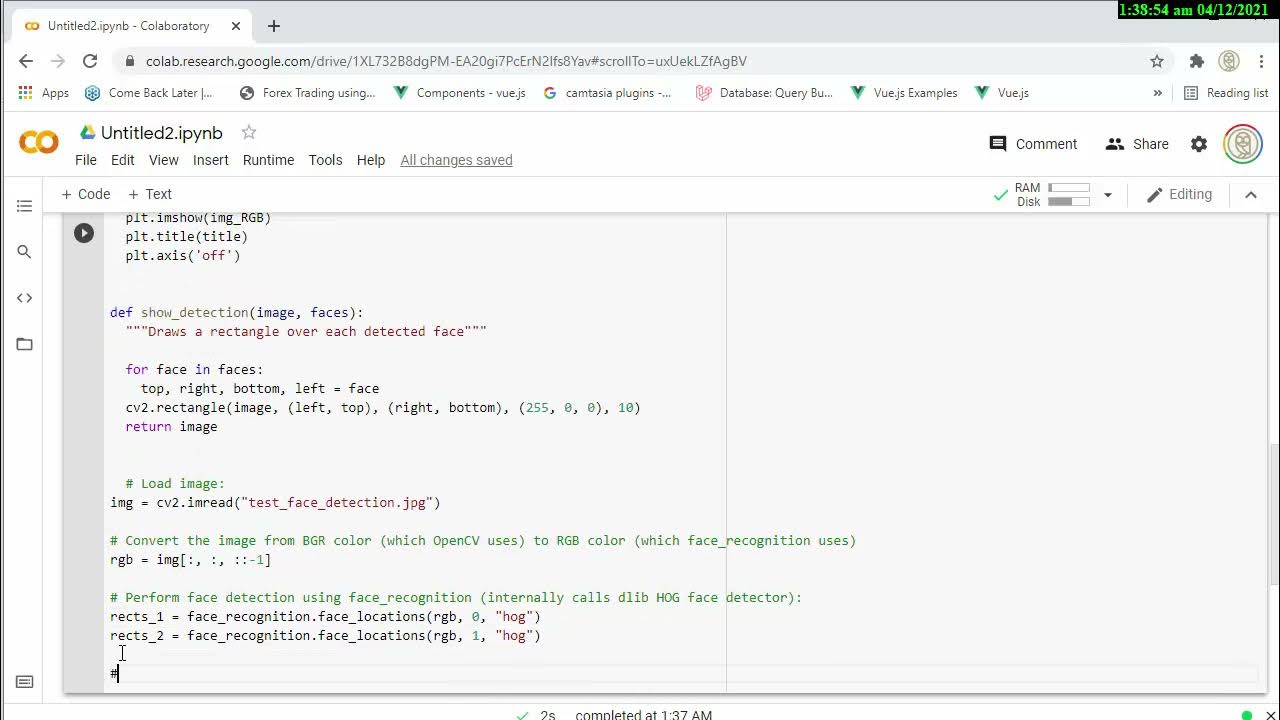Image resolution: width=1280 pixels, height=720 pixels.
Task: Open the table of contents panel
Action: click(24, 206)
